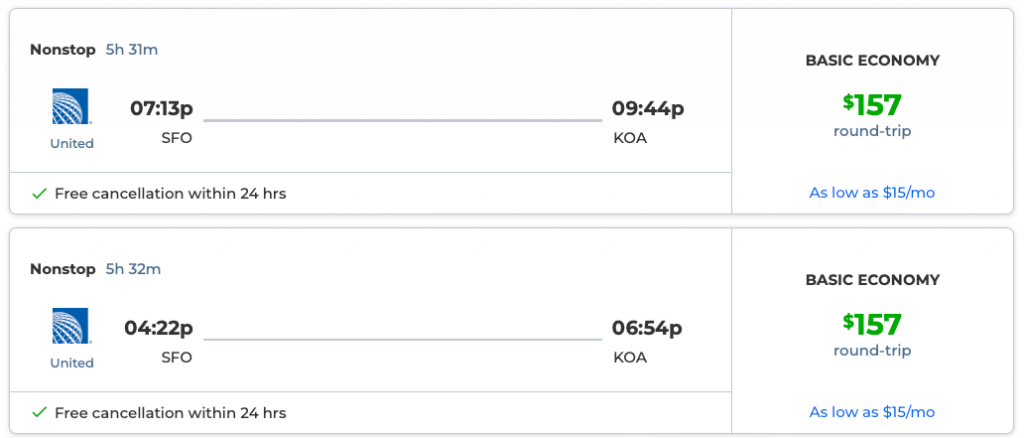This screenshot has height=438, width=1024.
Task: Click "Free cancellation within 24 hrs" on the 07:13p flight
Action: [170, 194]
